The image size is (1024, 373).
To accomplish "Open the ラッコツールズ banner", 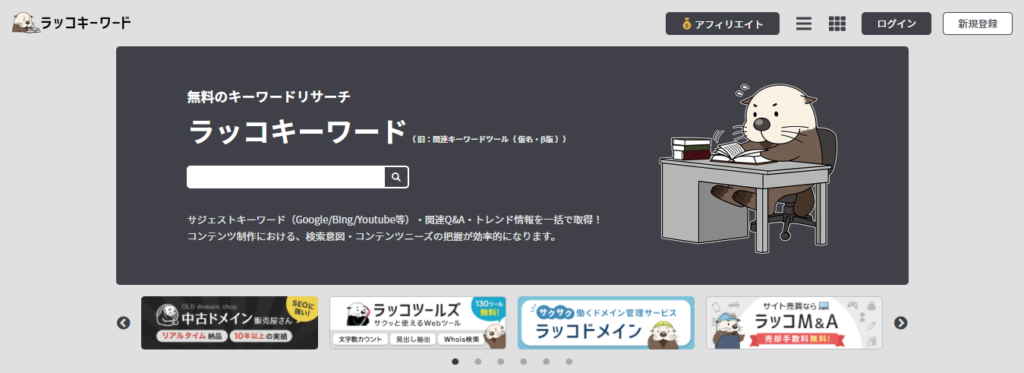I will [418, 323].
